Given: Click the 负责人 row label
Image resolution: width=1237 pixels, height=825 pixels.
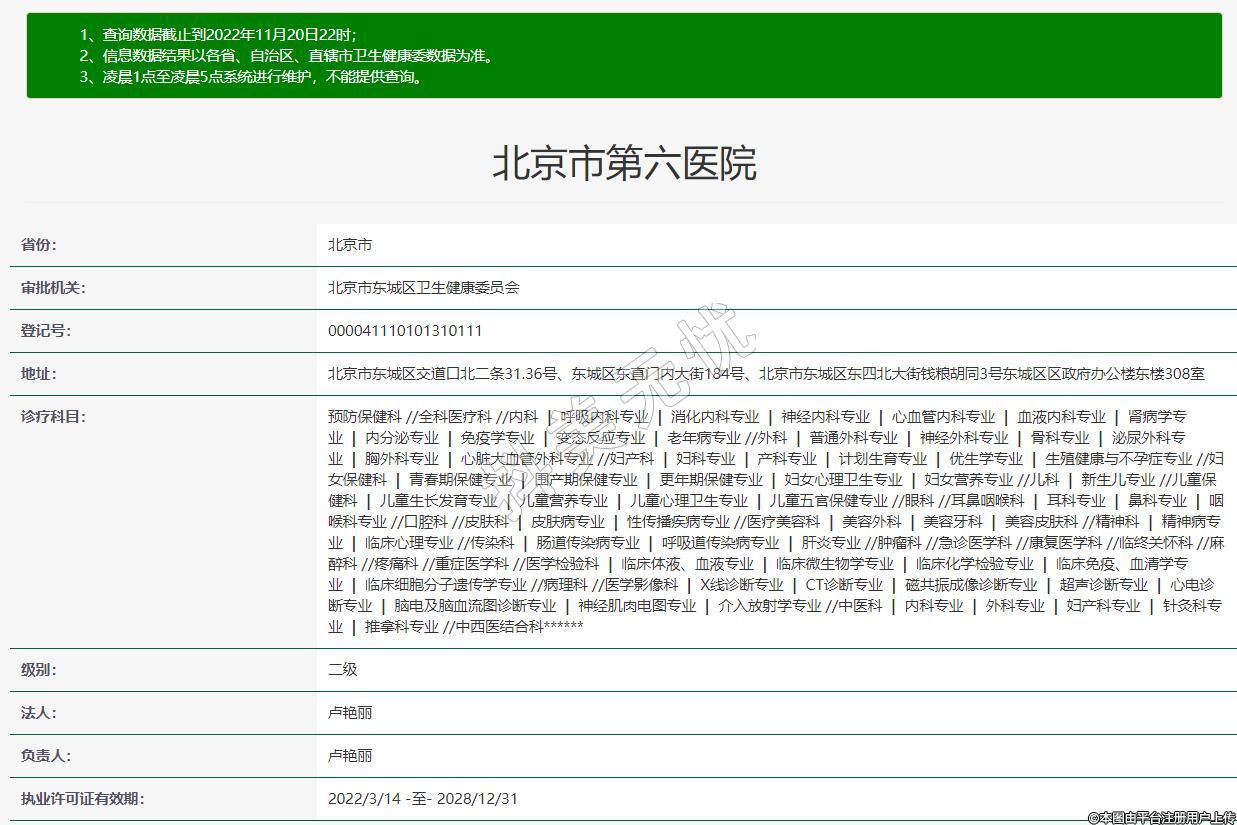Looking at the screenshot, I should pos(46,756).
